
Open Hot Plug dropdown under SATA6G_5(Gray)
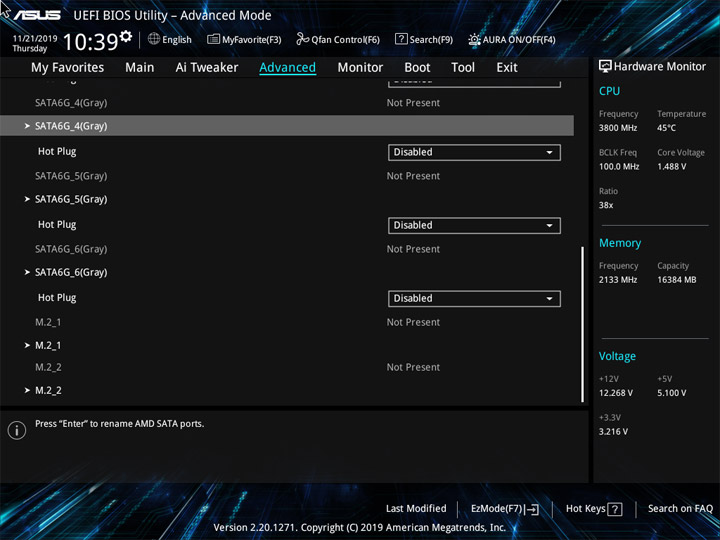click(474, 225)
